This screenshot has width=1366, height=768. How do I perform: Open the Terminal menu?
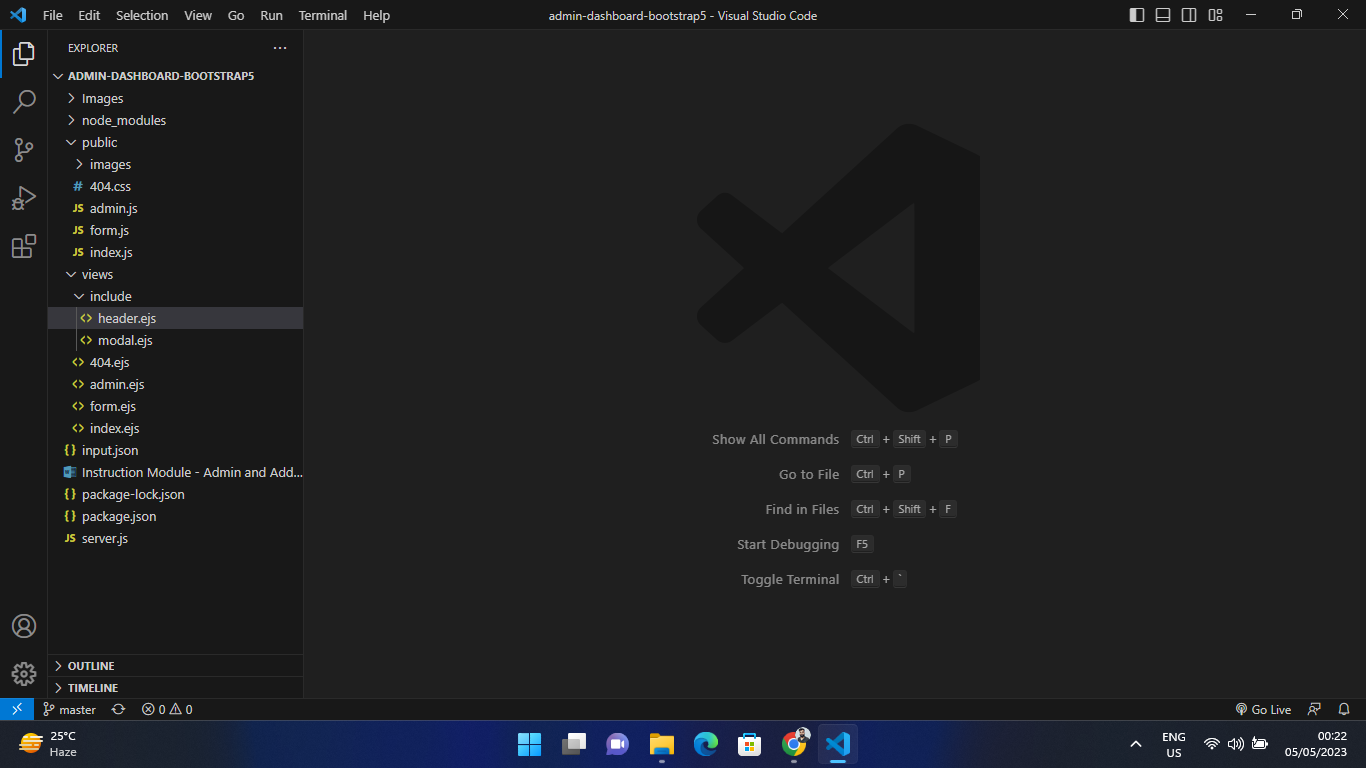[x=322, y=15]
